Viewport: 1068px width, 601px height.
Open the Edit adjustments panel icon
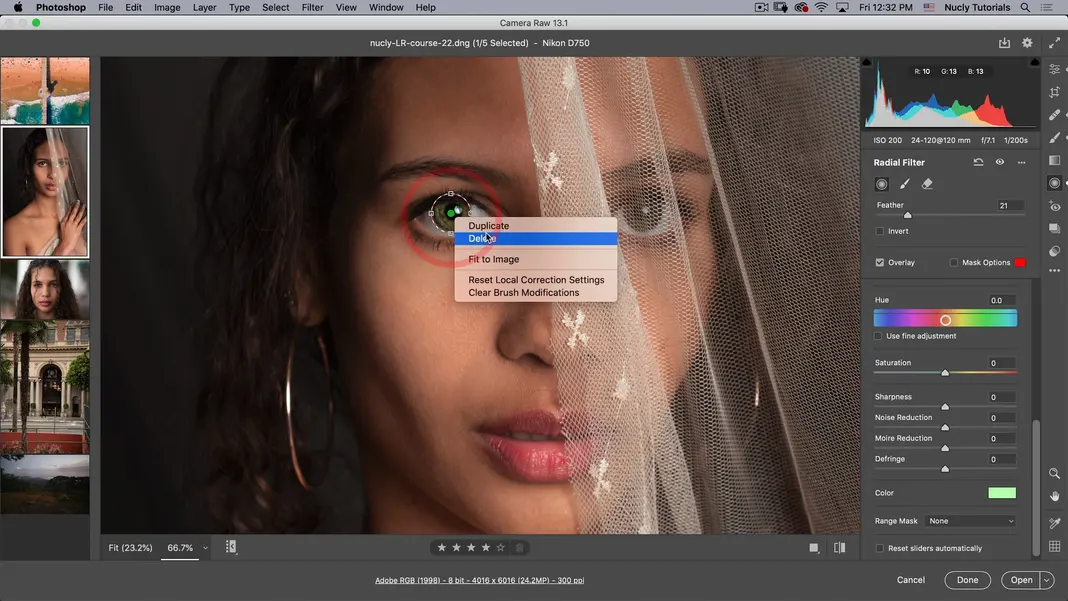(x=1054, y=70)
